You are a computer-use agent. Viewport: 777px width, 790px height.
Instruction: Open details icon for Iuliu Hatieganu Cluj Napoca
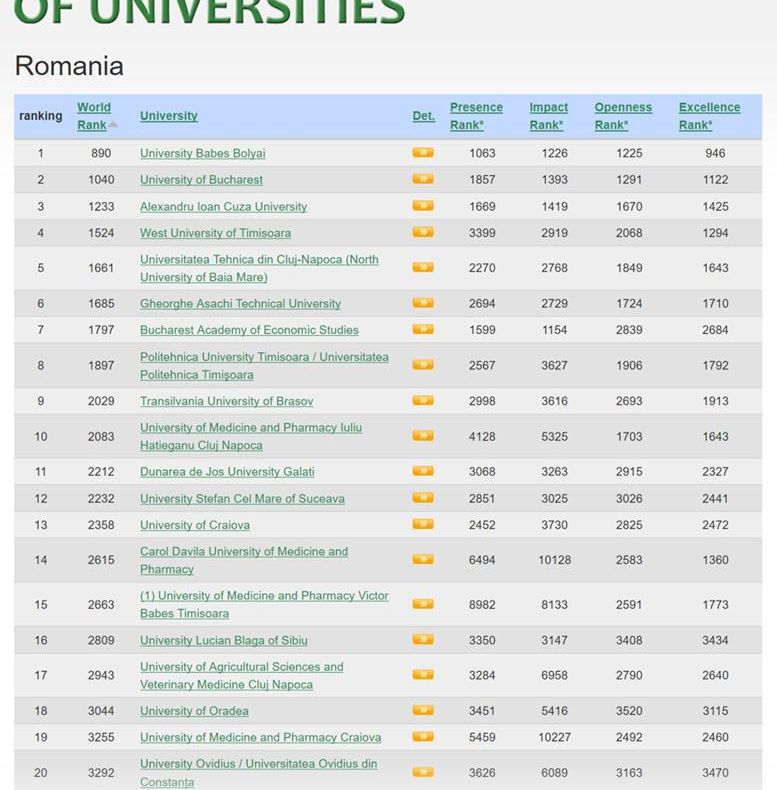[x=423, y=435]
